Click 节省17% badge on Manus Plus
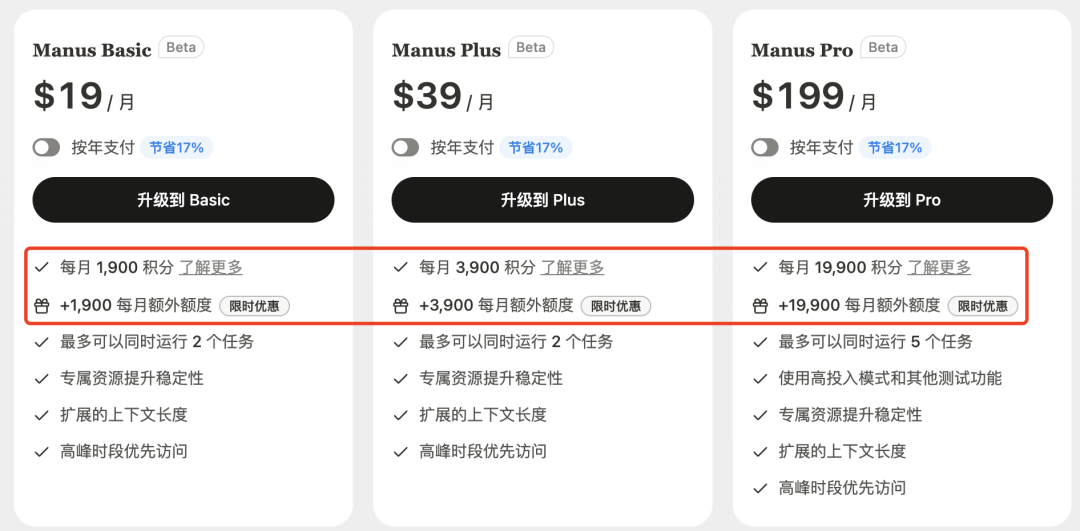This screenshot has height=531, width=1080. [x=536, y=147]
